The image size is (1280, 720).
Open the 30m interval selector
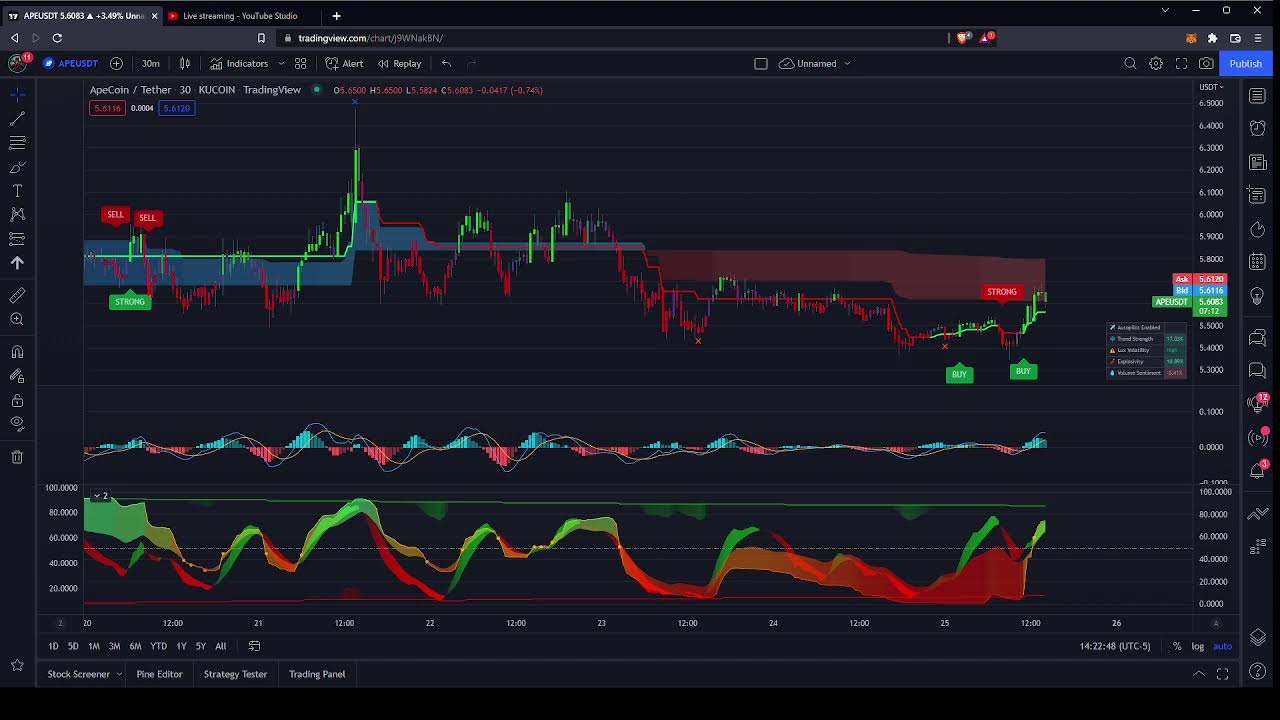150,63
